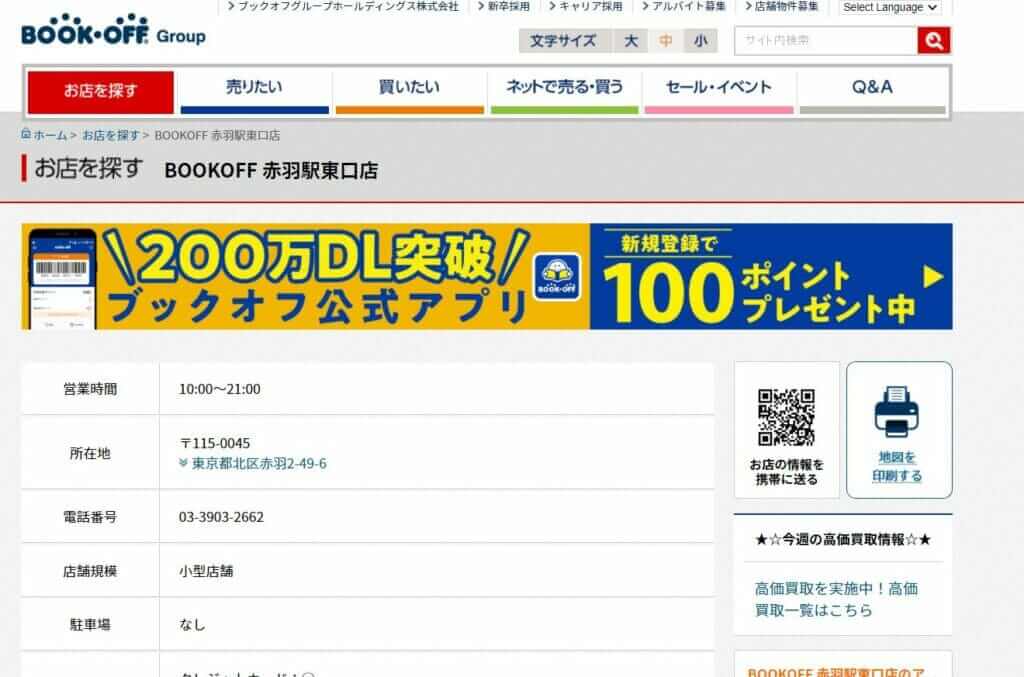Screen dimensions: 1024x677
Task: Click the 店舗規模 row label
Action: [x=90, y=571]
